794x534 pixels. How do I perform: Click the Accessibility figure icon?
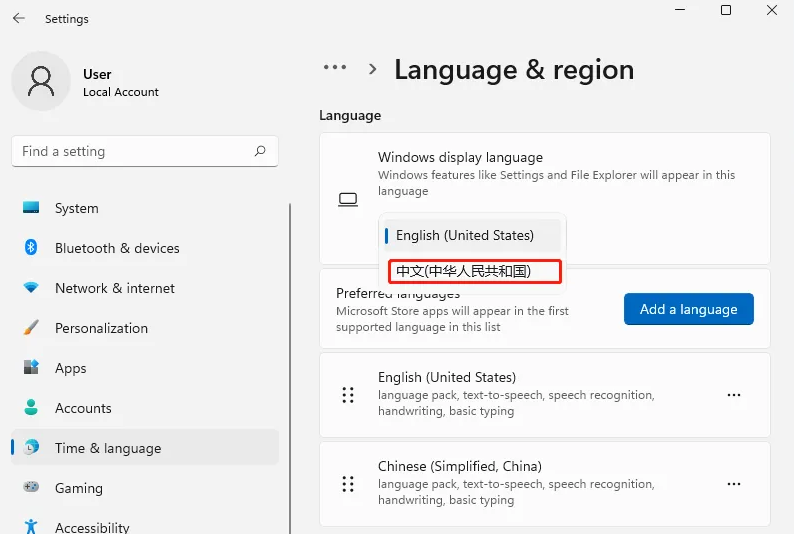click(31, 526)
